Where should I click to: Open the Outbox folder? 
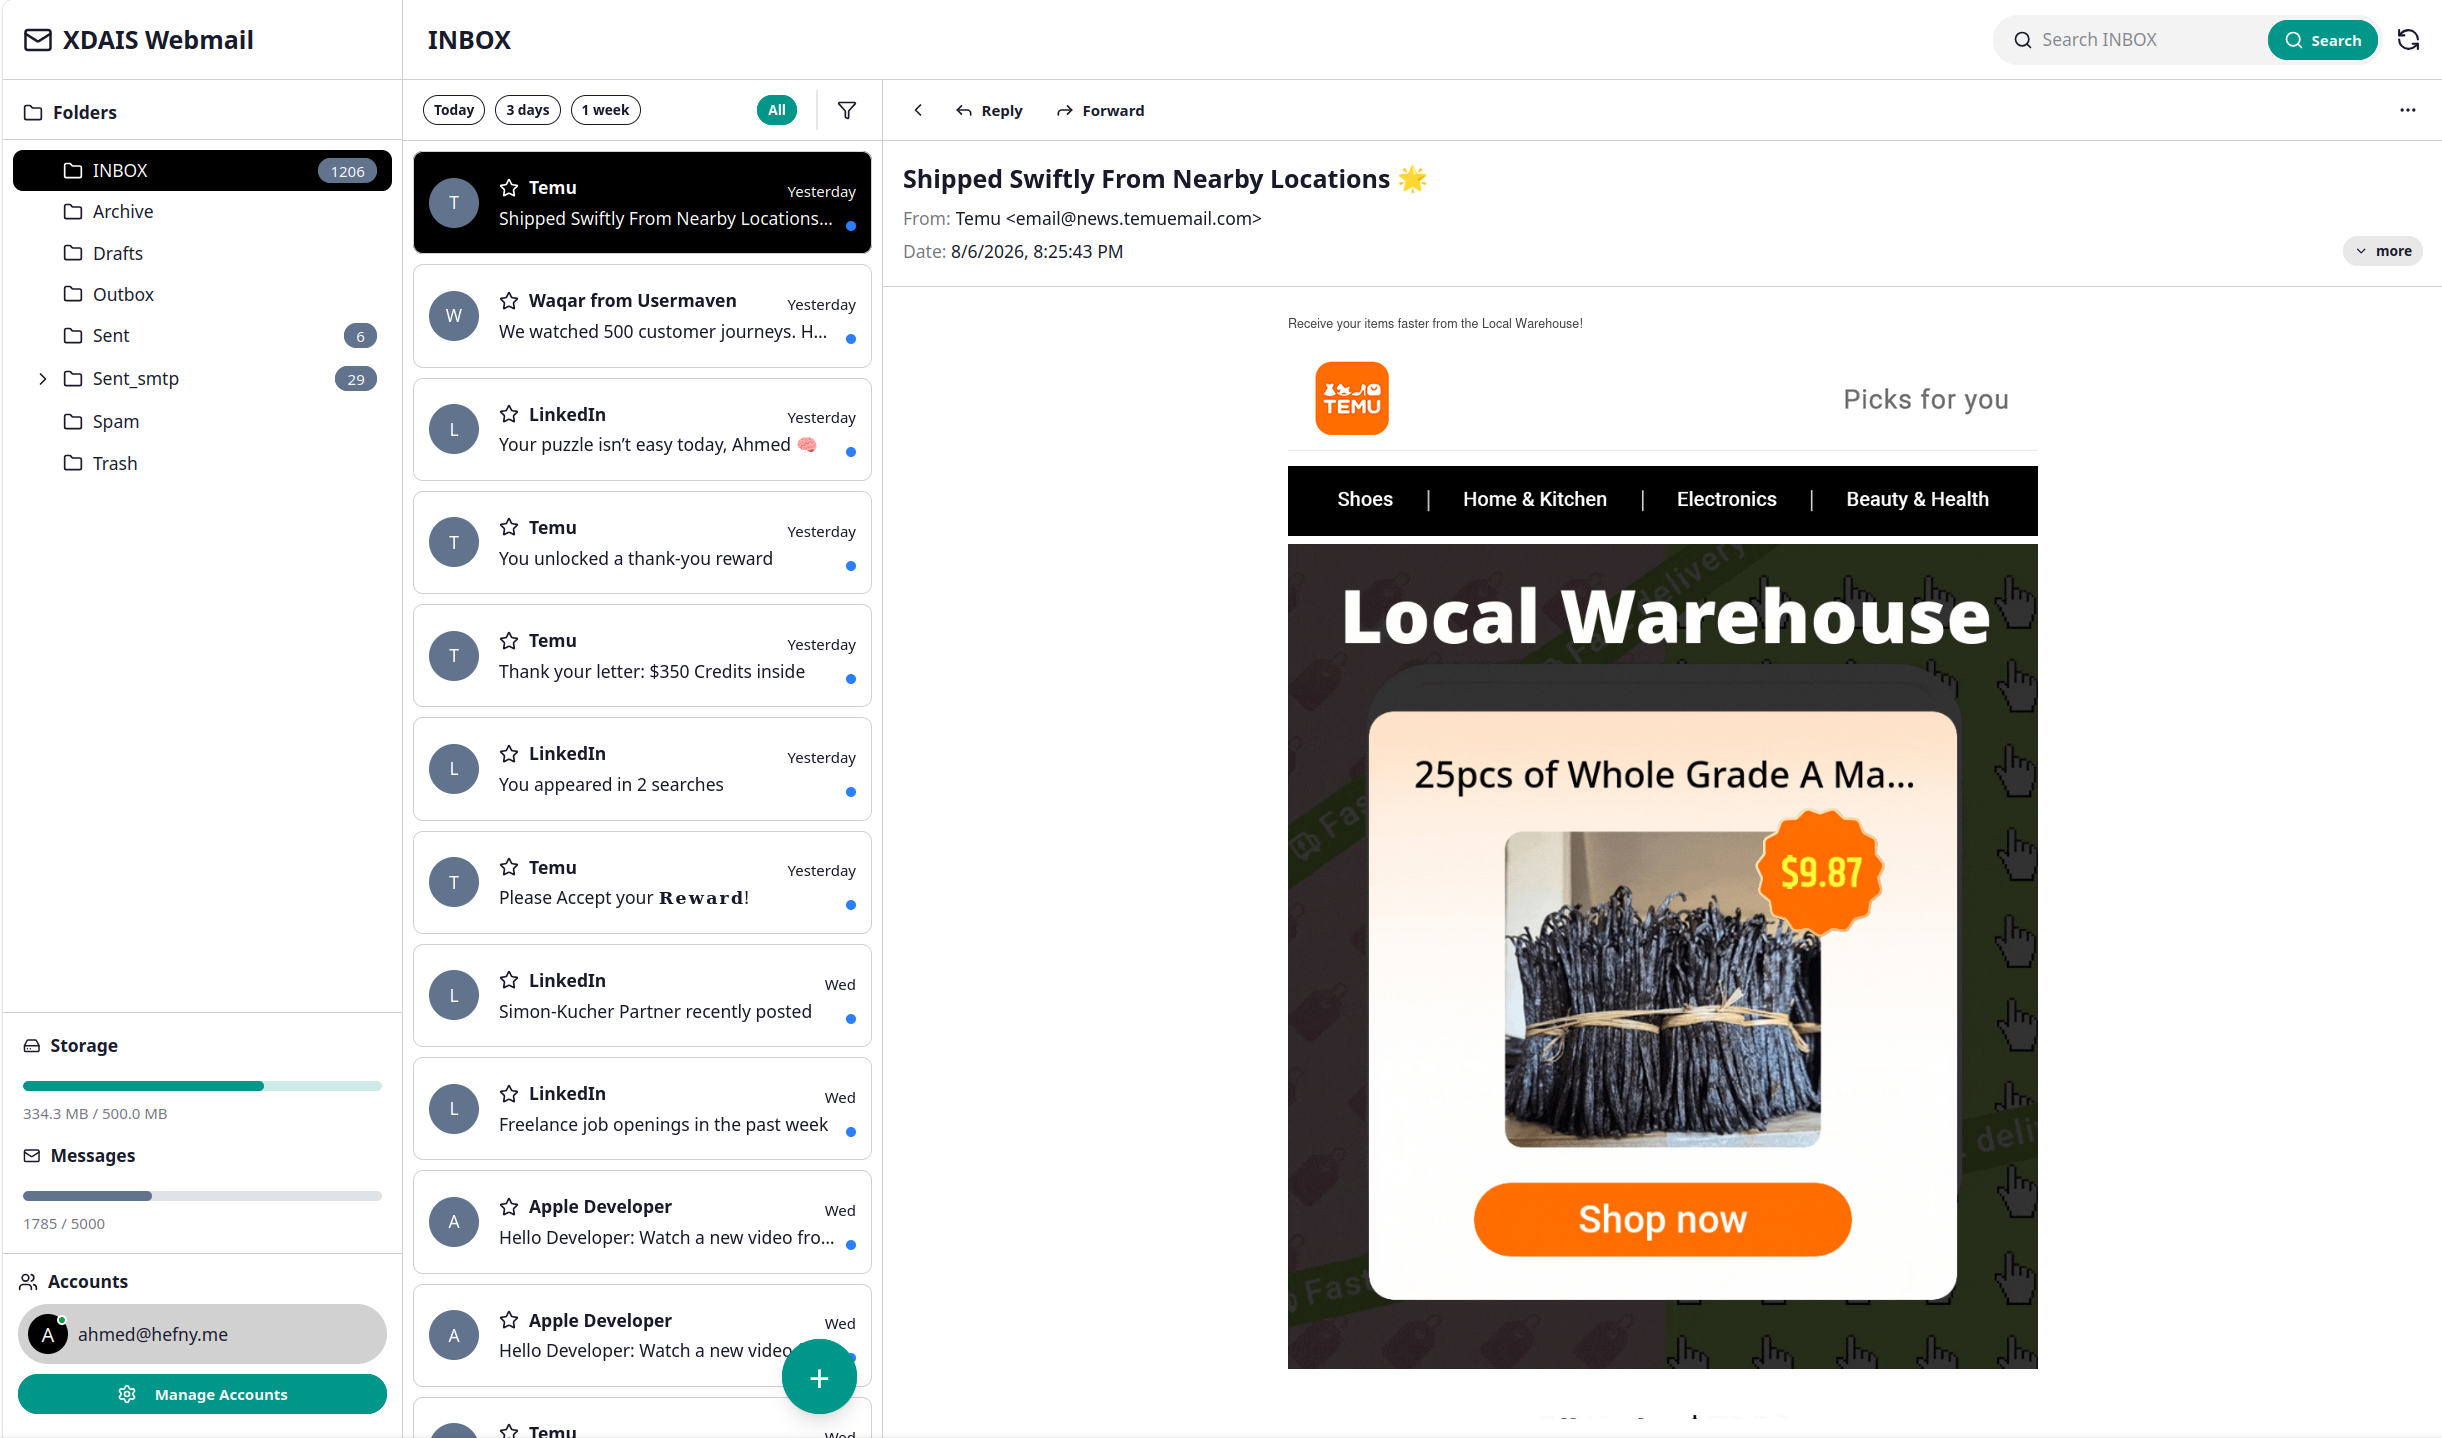pos(202,294)
